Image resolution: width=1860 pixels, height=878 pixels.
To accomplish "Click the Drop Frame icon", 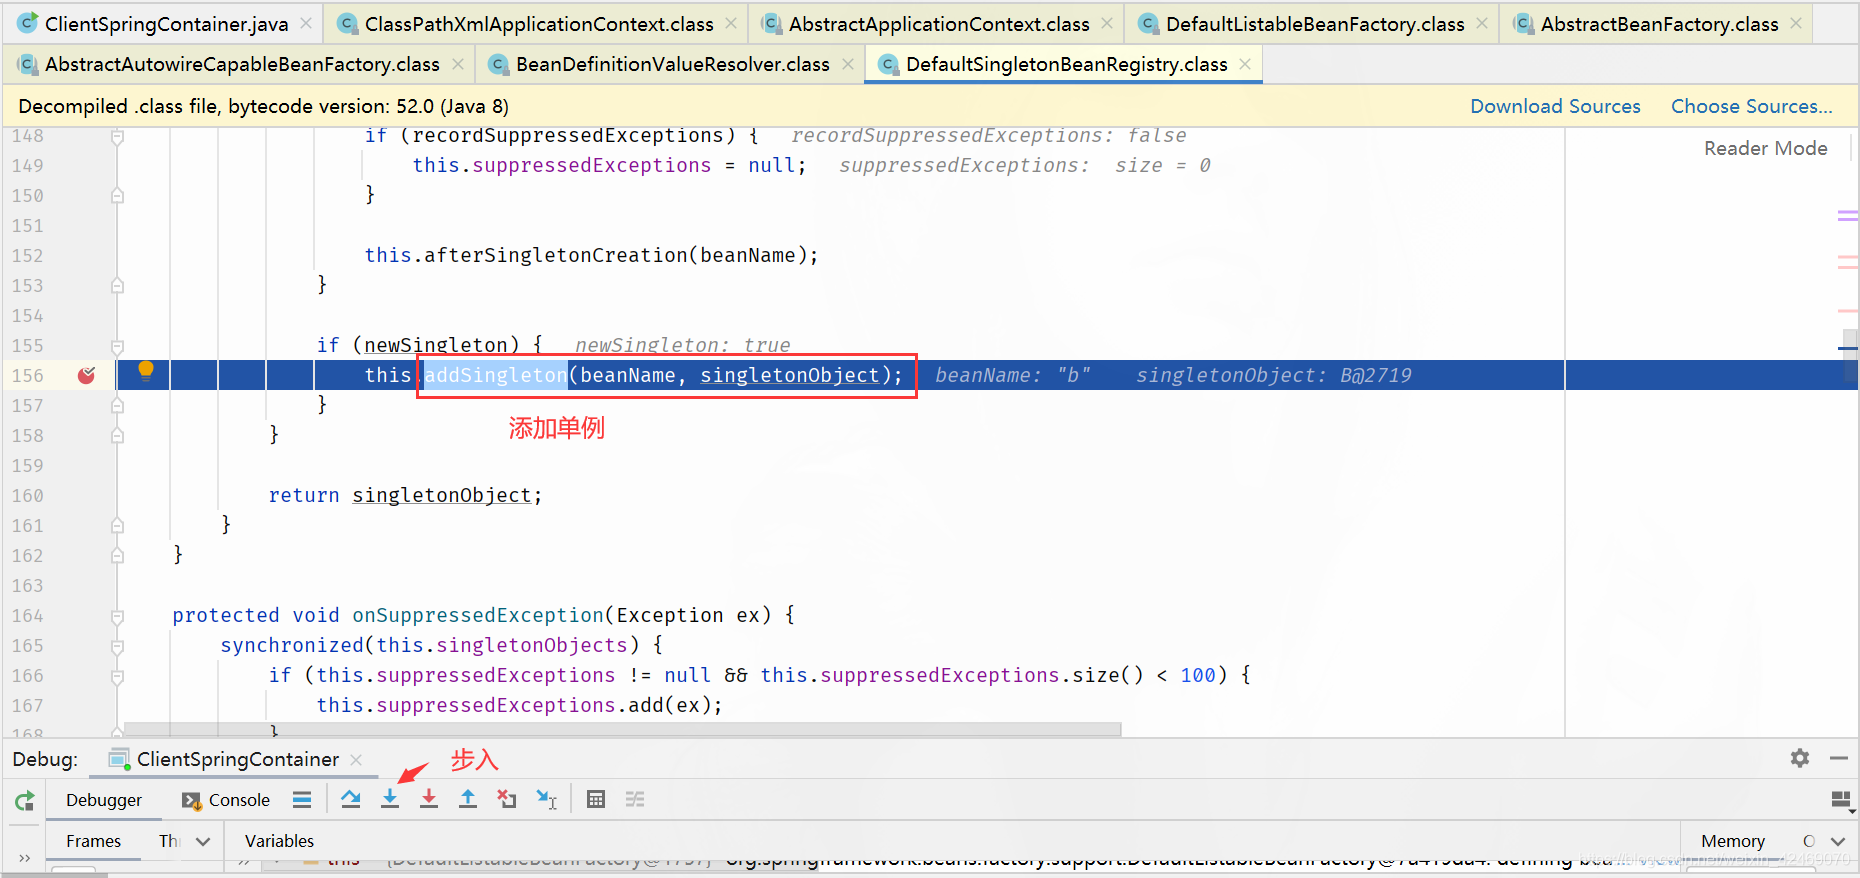I will 507,799.
